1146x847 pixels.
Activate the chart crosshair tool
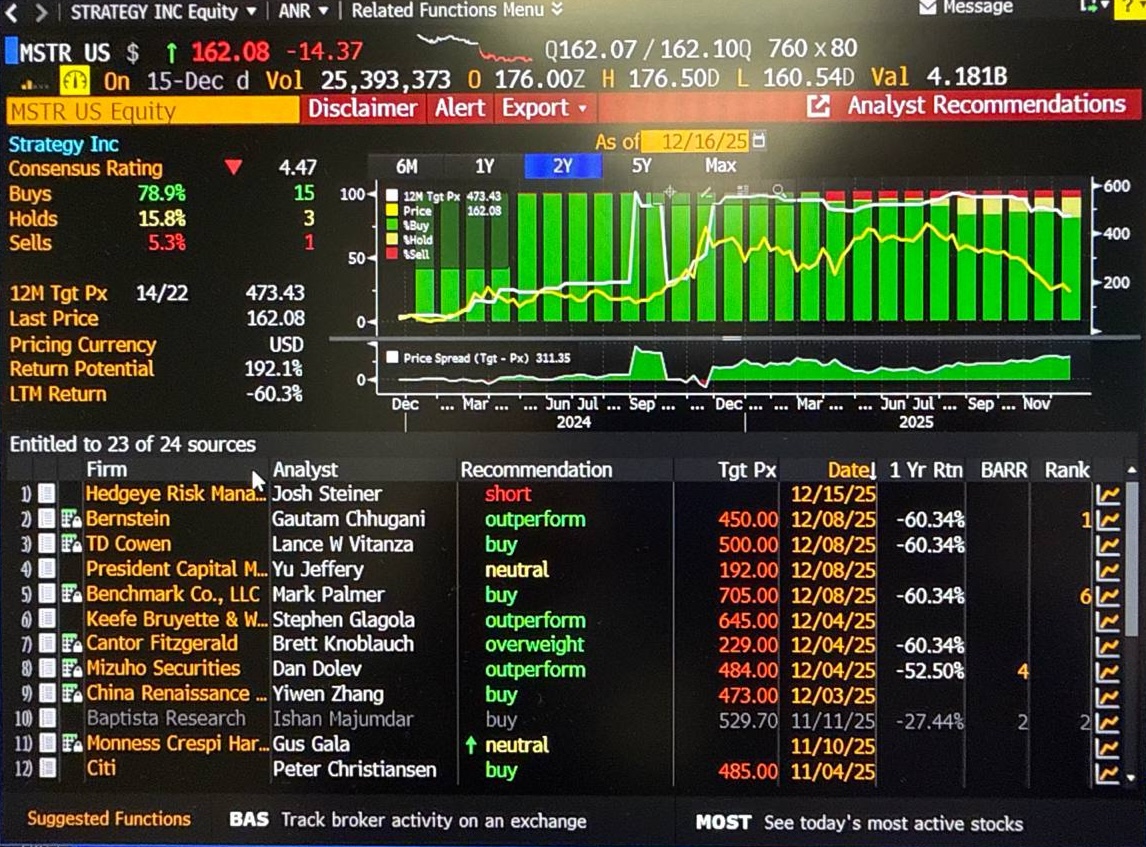point(669,192)
